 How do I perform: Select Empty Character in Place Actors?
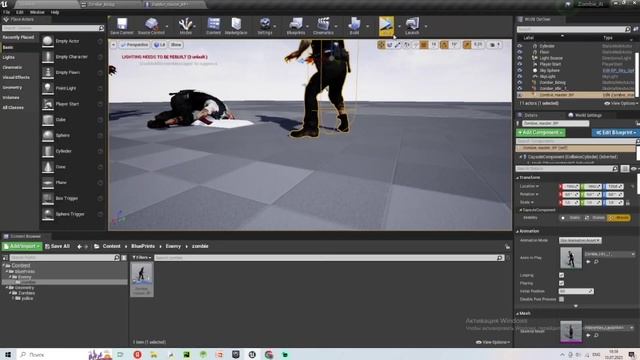(x=73, y=57)
